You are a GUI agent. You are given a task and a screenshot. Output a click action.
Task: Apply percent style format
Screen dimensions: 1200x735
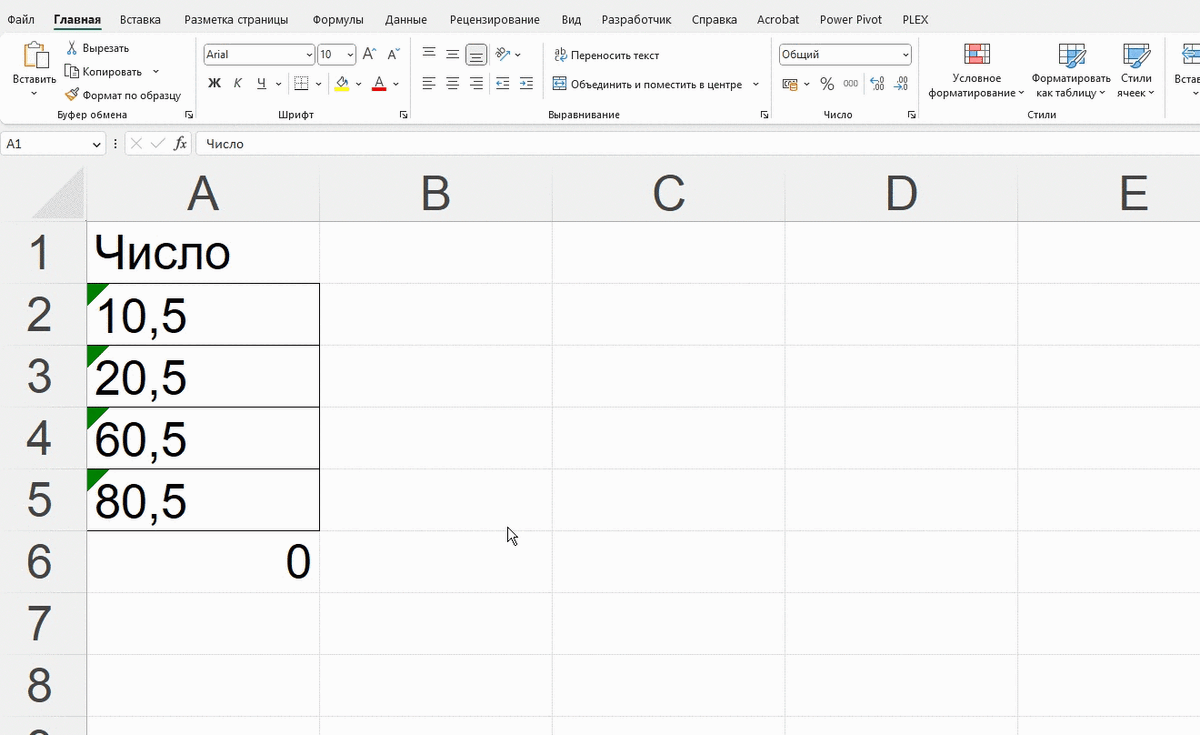click(827, 84)
